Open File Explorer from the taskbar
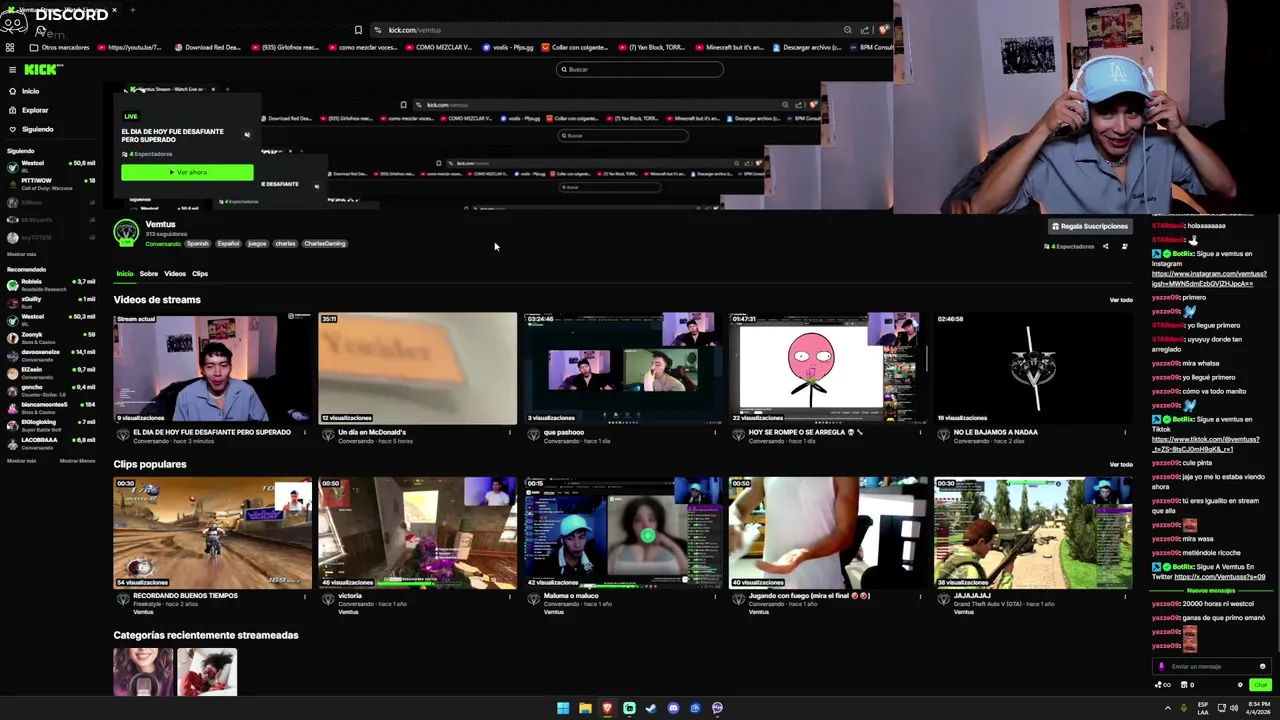The height and width of the screenshot is (720, 1280). tap(585, 708)
